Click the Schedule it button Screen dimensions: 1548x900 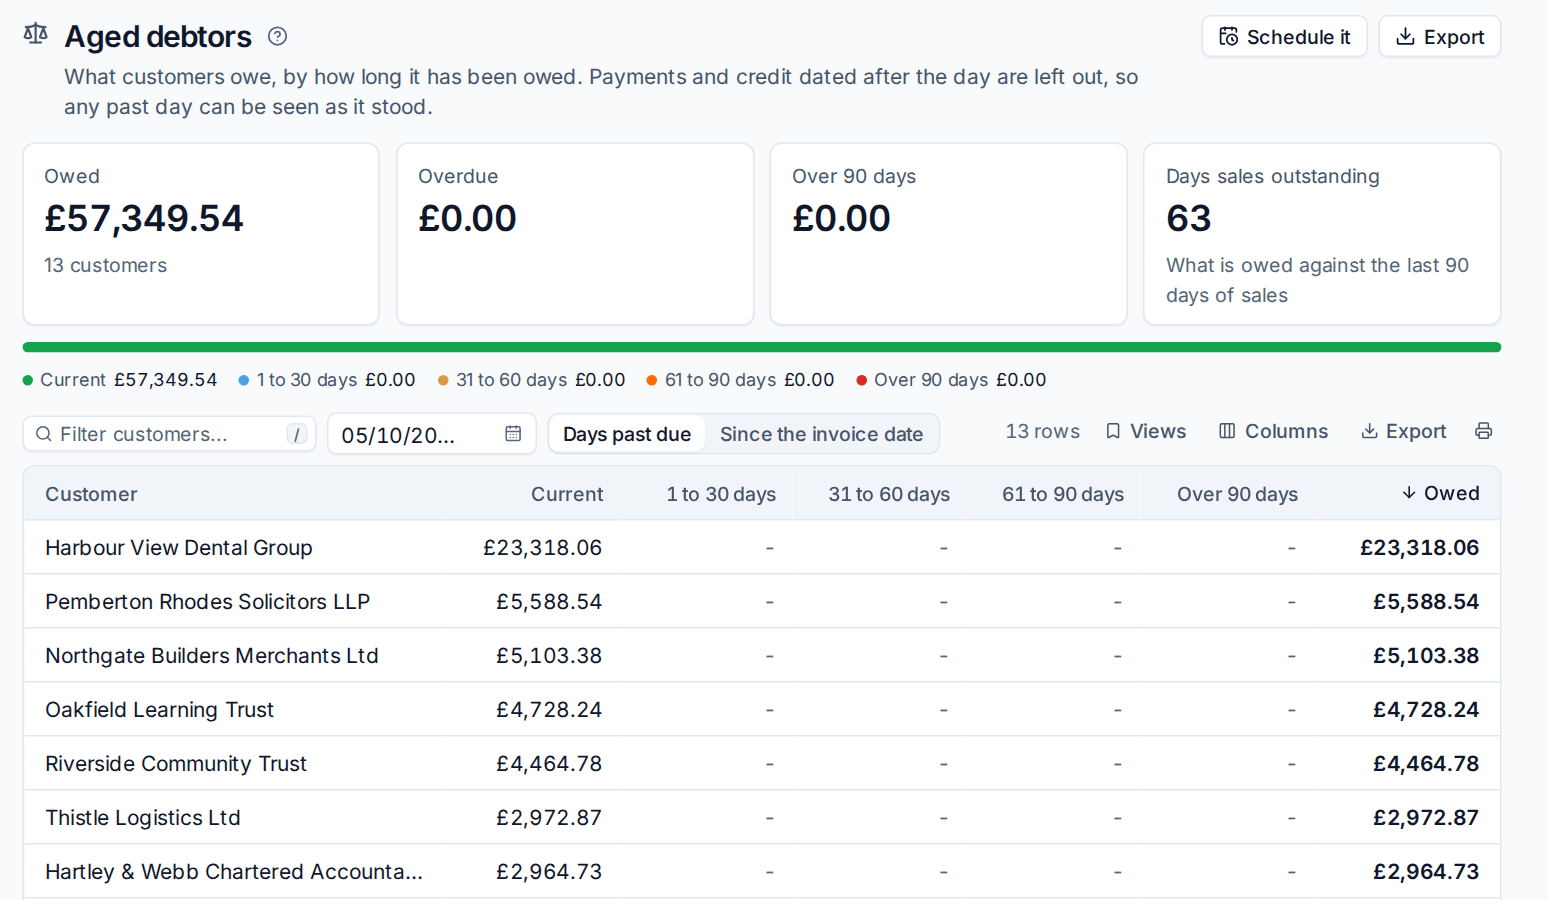pyautogui.click(x=1284, y=37)
